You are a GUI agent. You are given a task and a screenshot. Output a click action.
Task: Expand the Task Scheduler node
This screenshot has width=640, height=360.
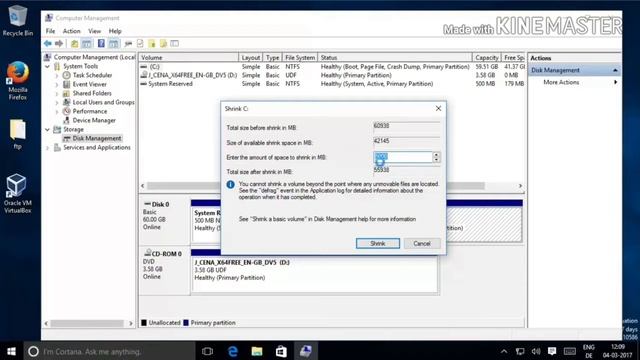(x=57, y=75)
